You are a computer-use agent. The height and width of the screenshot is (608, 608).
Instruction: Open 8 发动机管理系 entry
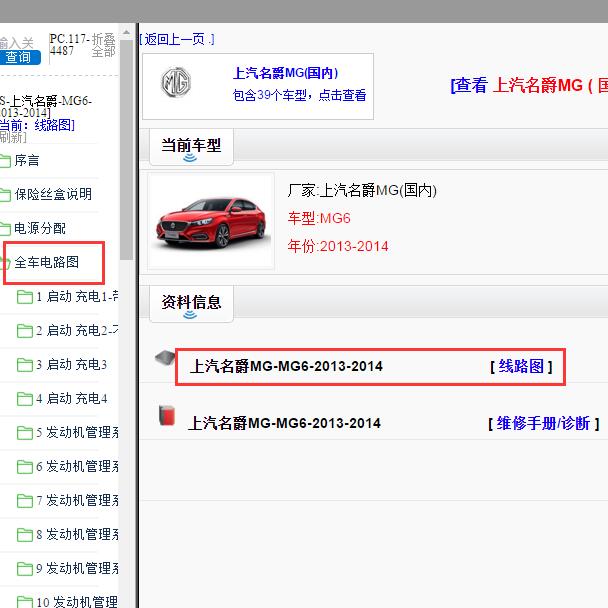[77, 534]
